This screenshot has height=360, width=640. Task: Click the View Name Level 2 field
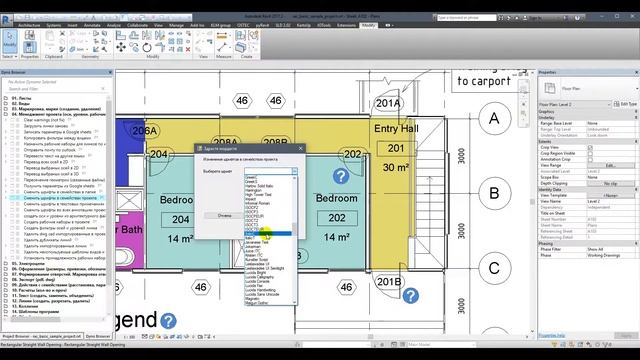point(611,201)
